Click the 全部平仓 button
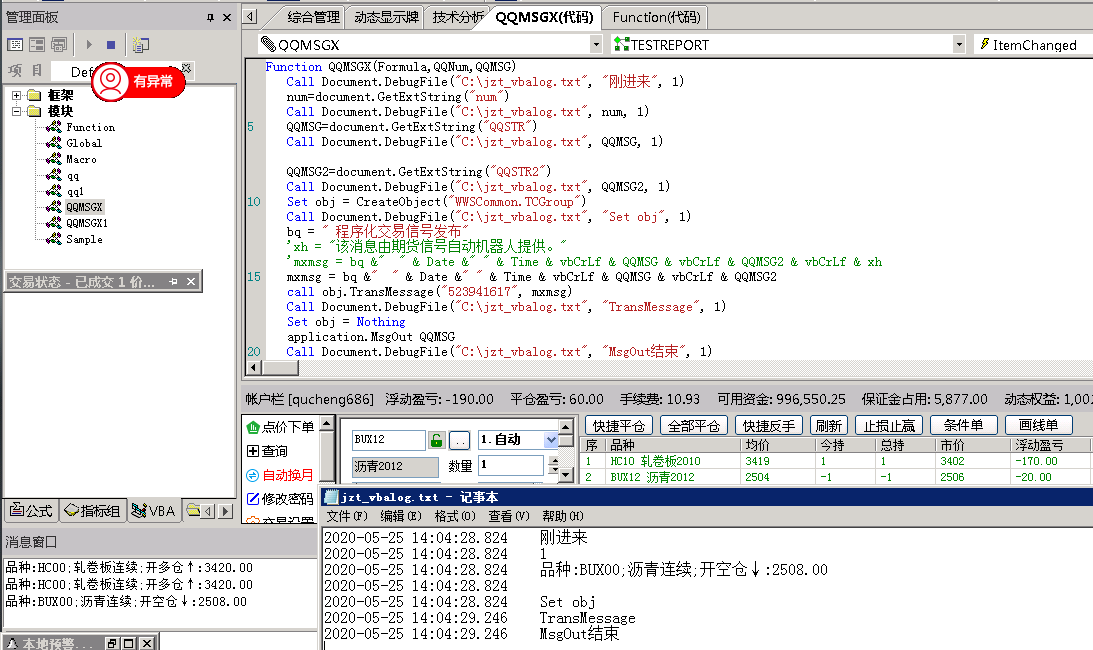 (694, 425)
